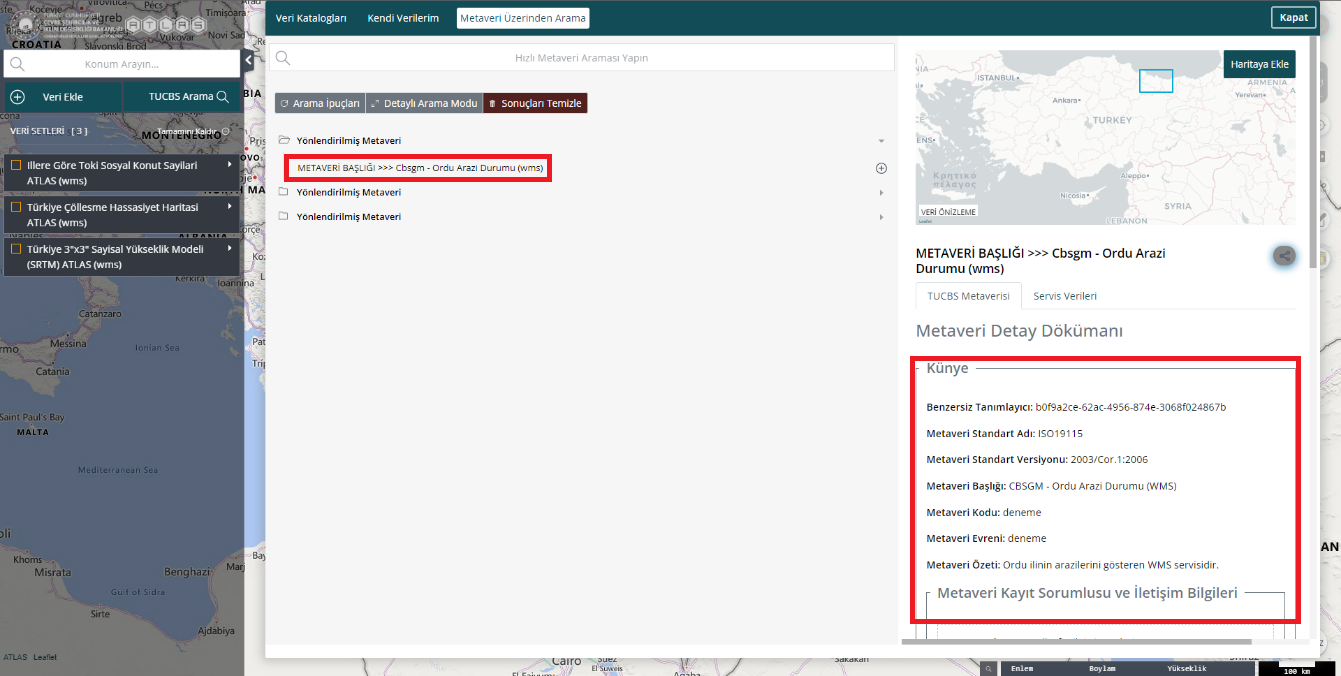Toggle the Türkiye Çöllesme Hassasiyet Haritasi layer checkbox
The height and width of the screenshot is (676, 1341).
coord(16,207)
